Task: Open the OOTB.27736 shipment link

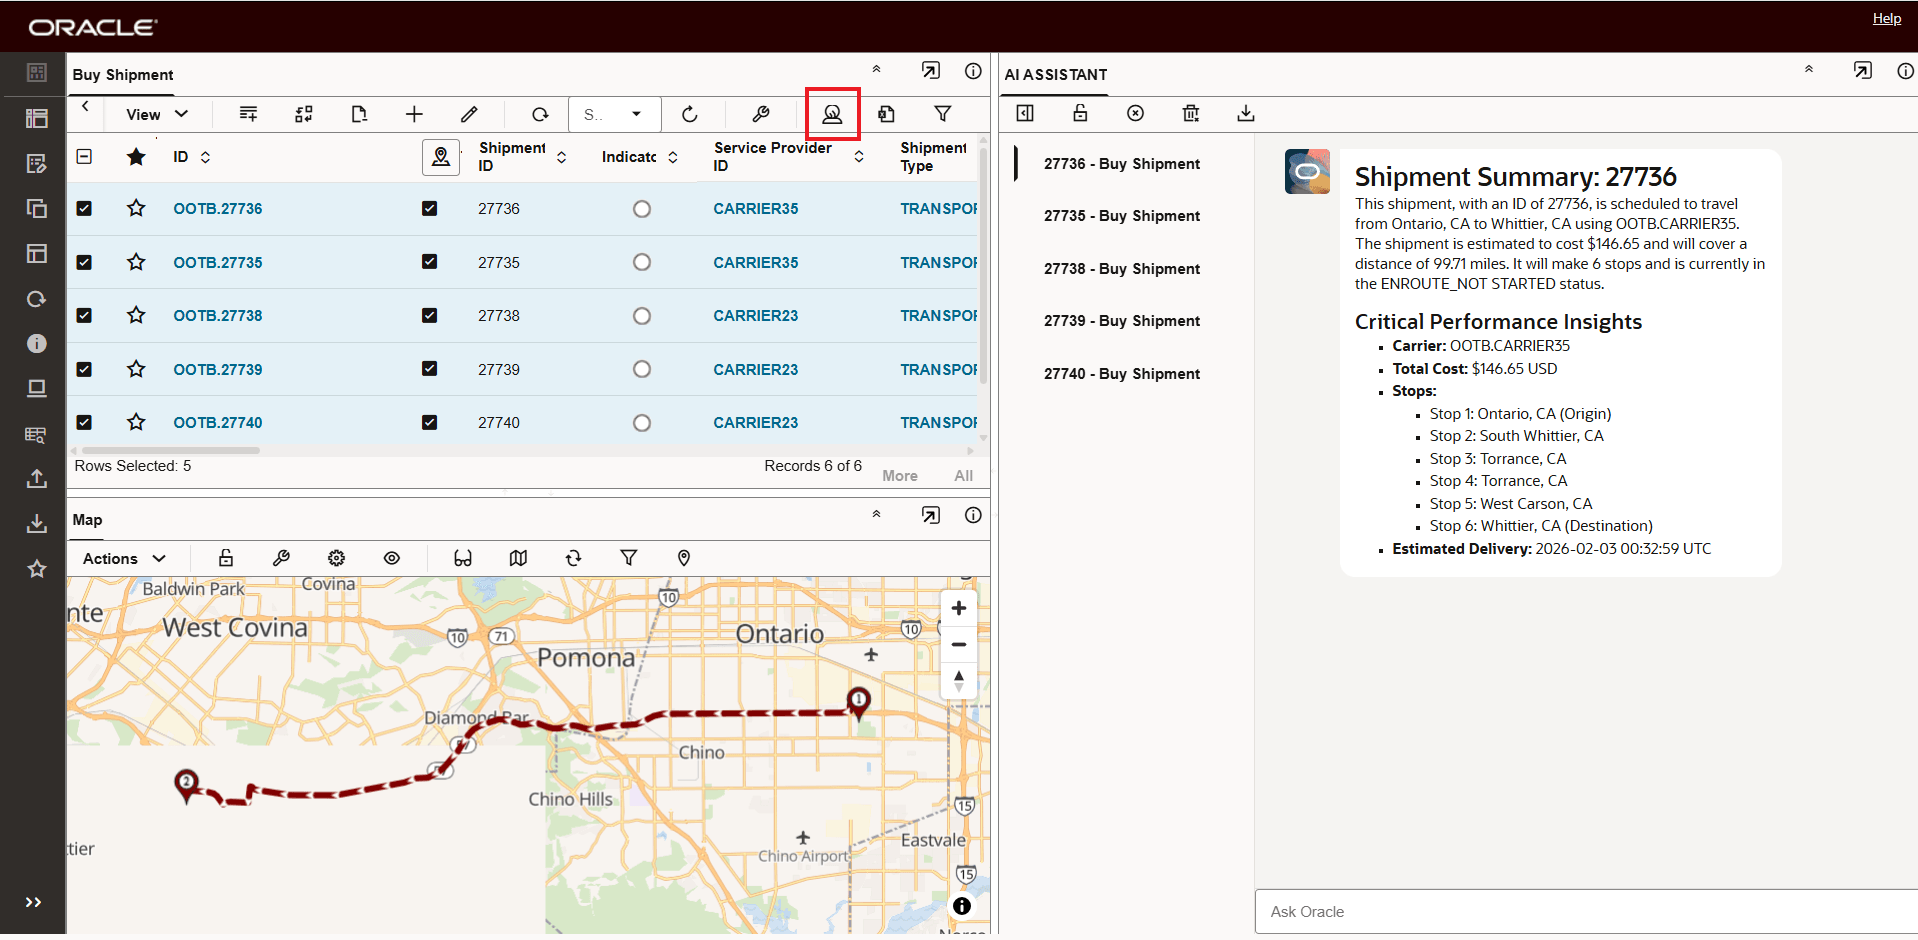Action: (x=218, y=208)
